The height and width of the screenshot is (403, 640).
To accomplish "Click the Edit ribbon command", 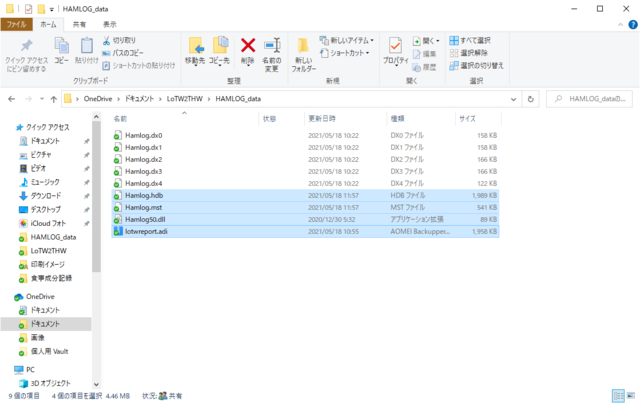I will 424,53.
